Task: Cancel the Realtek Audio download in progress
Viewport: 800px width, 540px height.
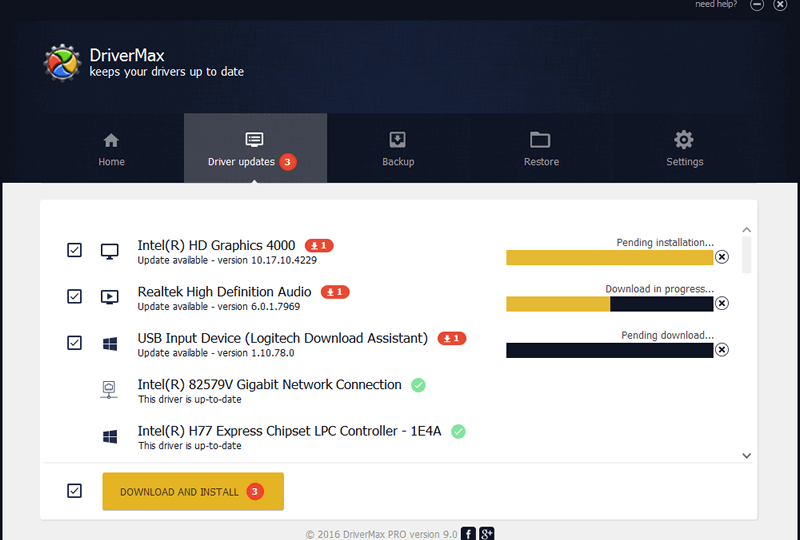Action: click(721, 303)
